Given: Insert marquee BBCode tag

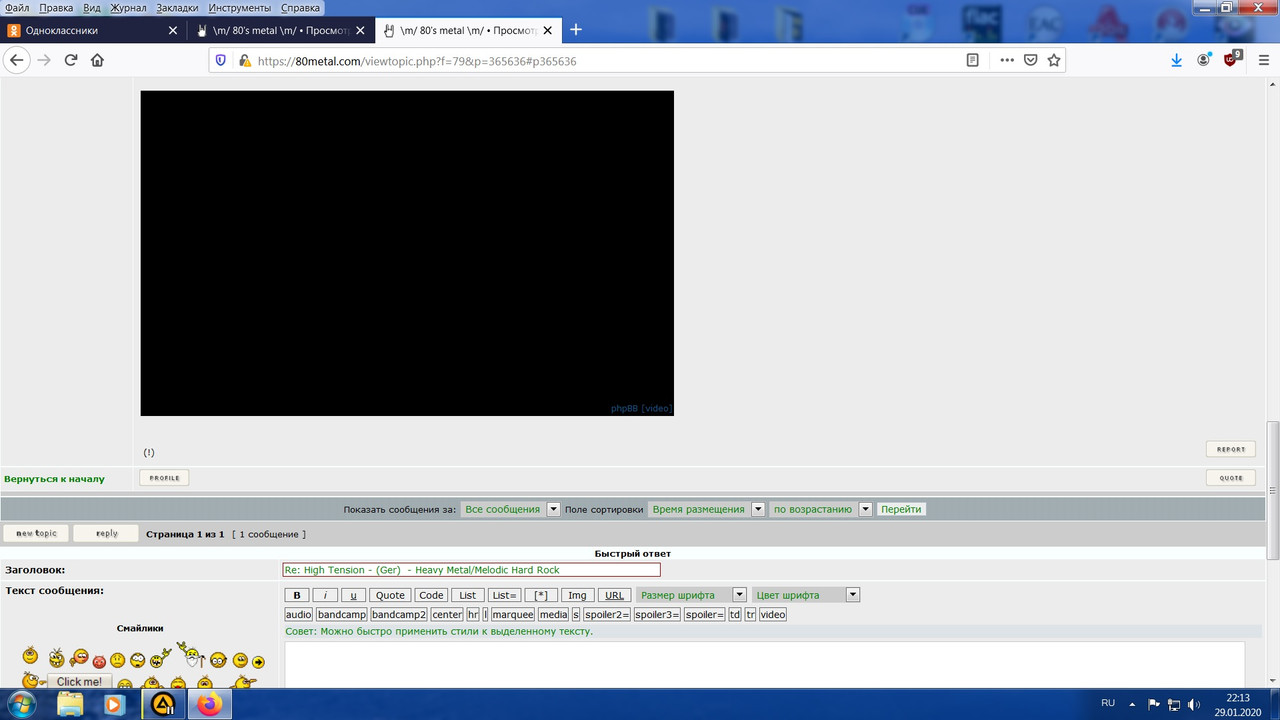Looking at the screenshot, I should click(x=513, y=614).
